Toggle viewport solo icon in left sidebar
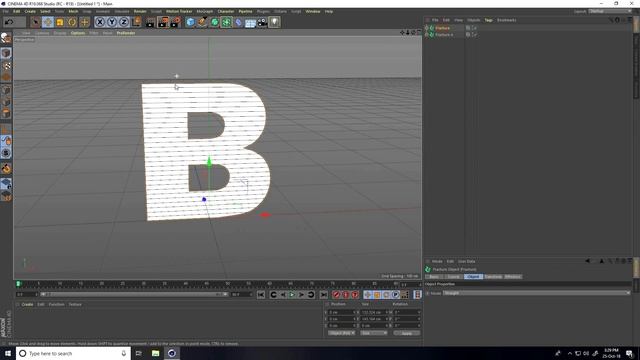 pos(6,153)
